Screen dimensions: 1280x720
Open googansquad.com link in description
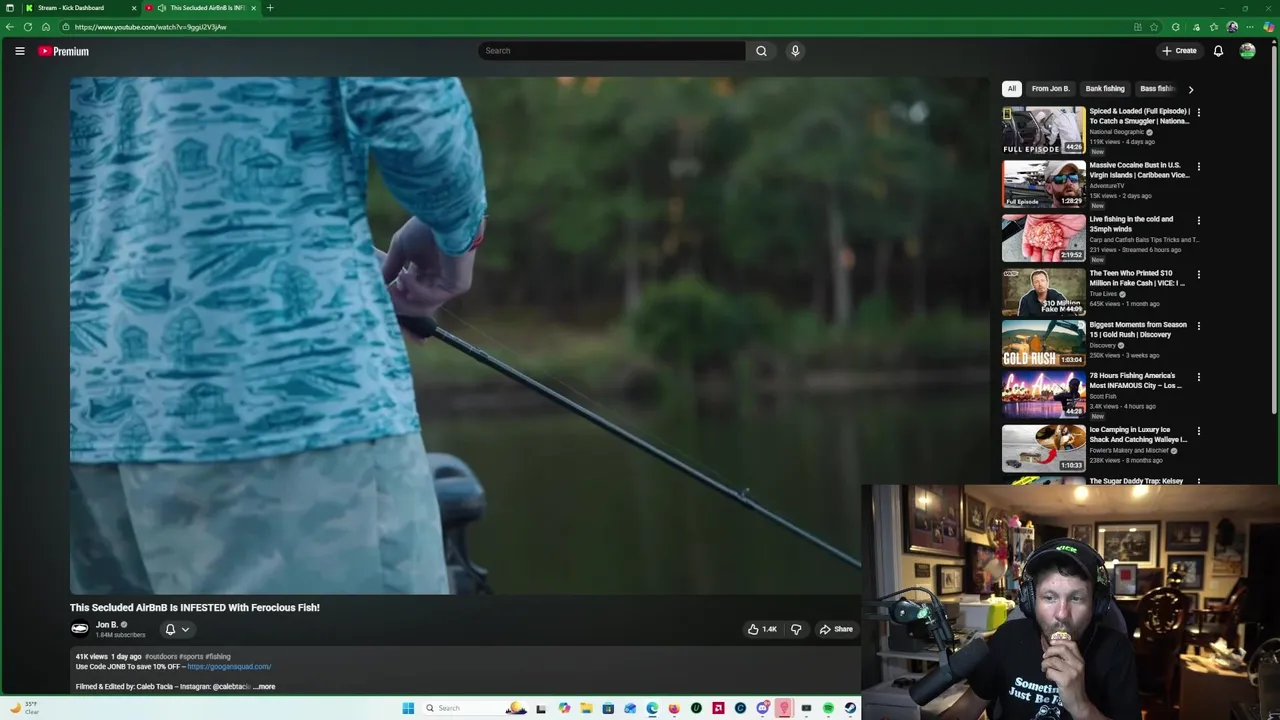coord(229,667)
